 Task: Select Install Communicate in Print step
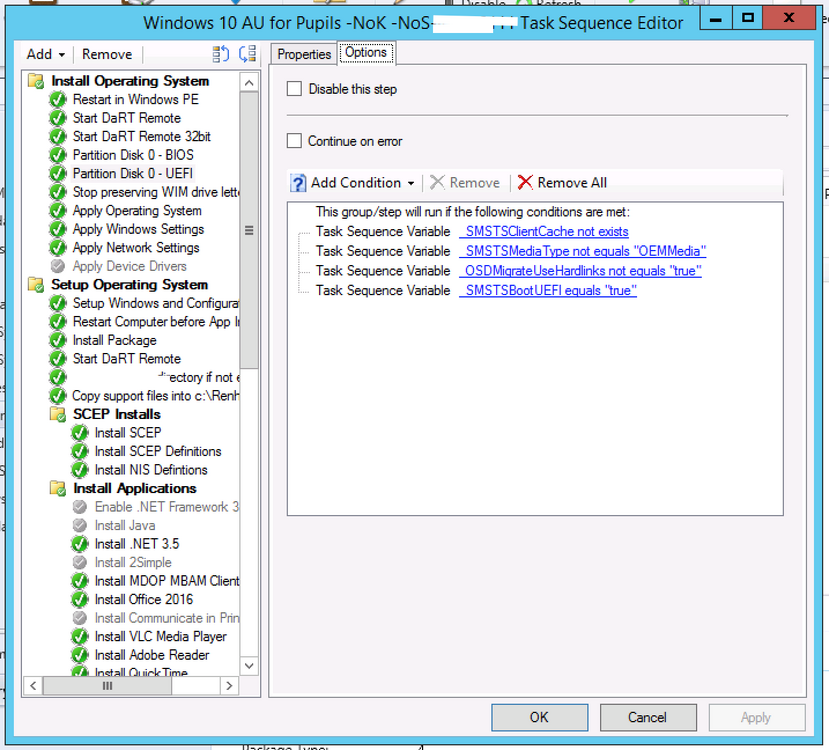point(167,618)
